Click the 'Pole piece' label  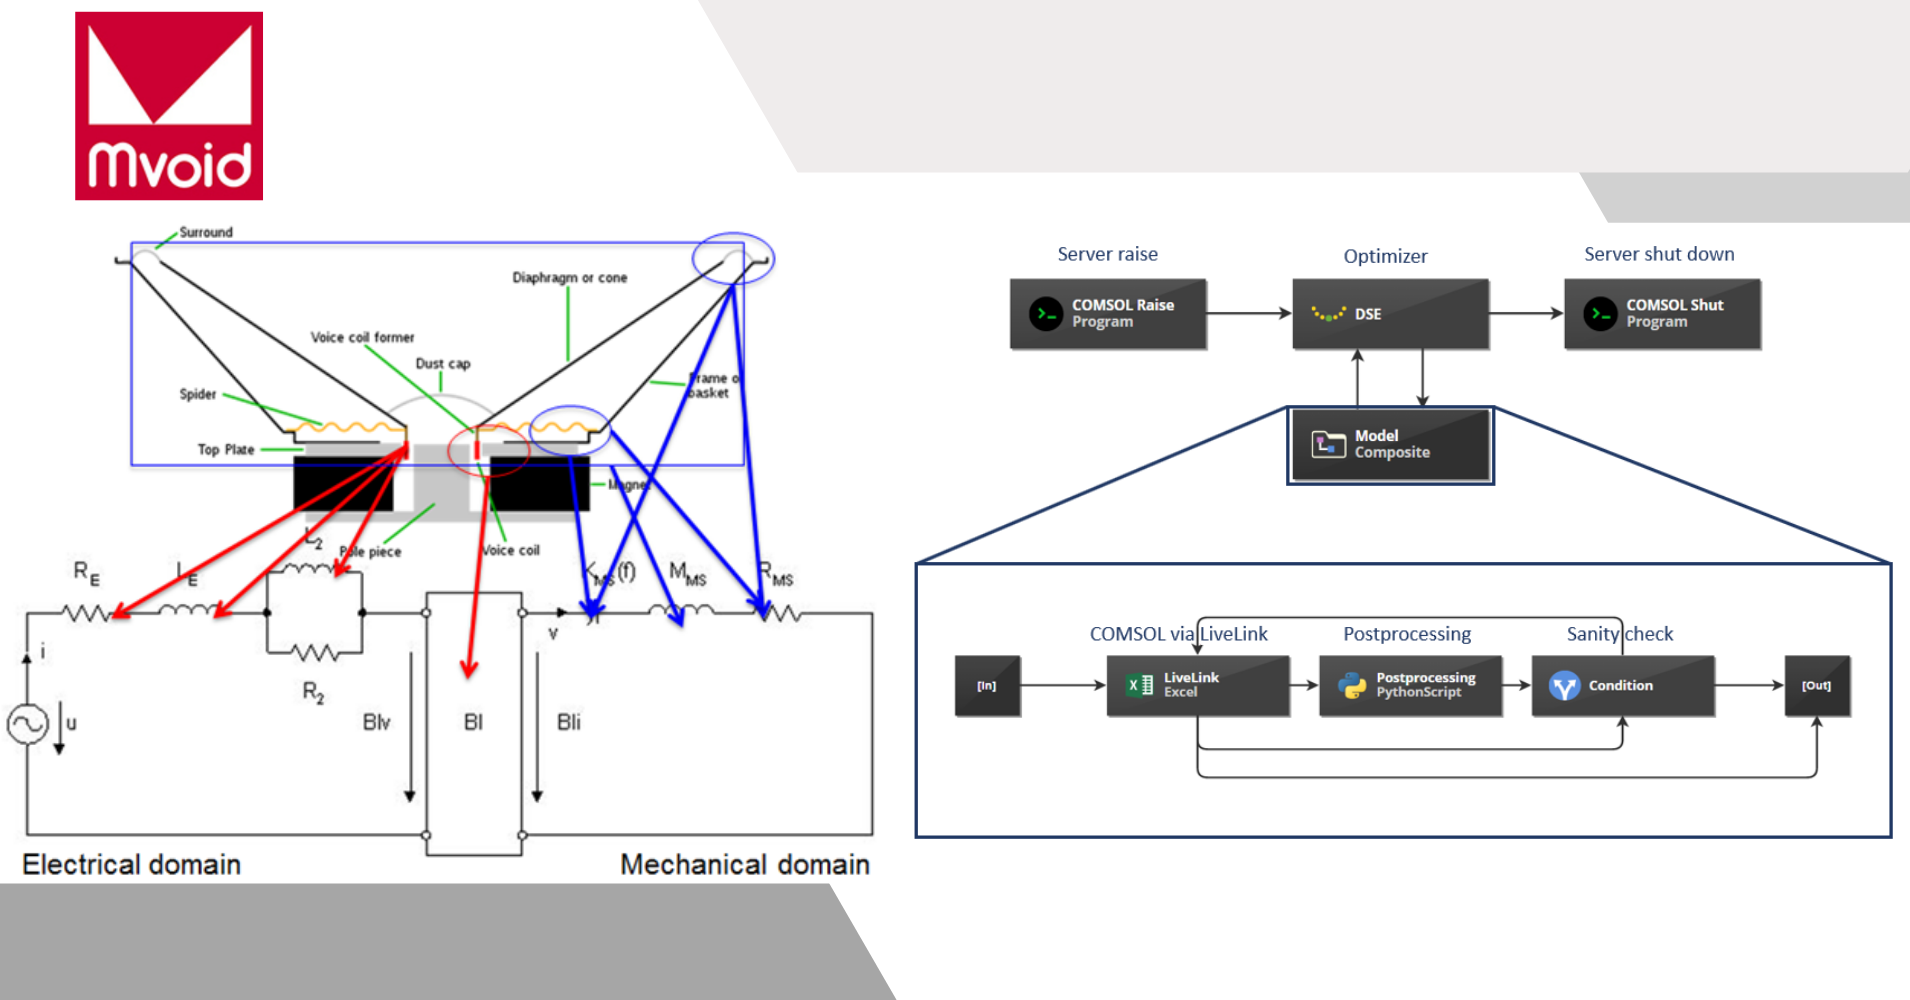(371, 551)
